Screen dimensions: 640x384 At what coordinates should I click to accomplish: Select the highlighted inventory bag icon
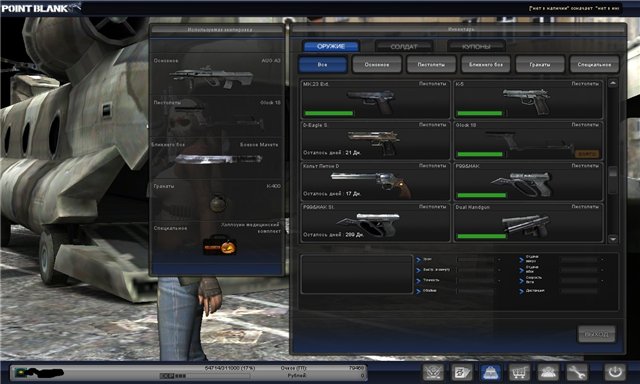[491, 372]
